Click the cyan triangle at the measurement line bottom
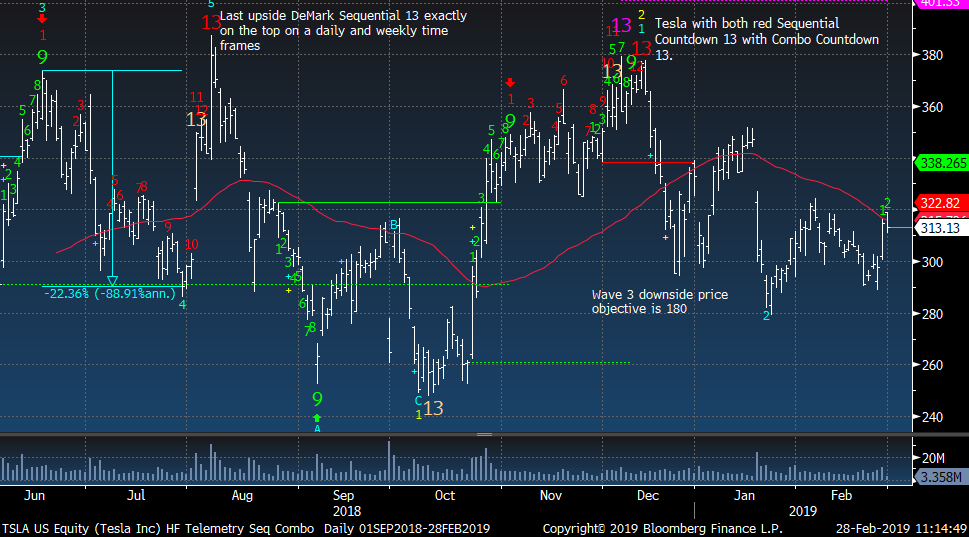This screenshot has height=537, width=969. tap(112, 281)
